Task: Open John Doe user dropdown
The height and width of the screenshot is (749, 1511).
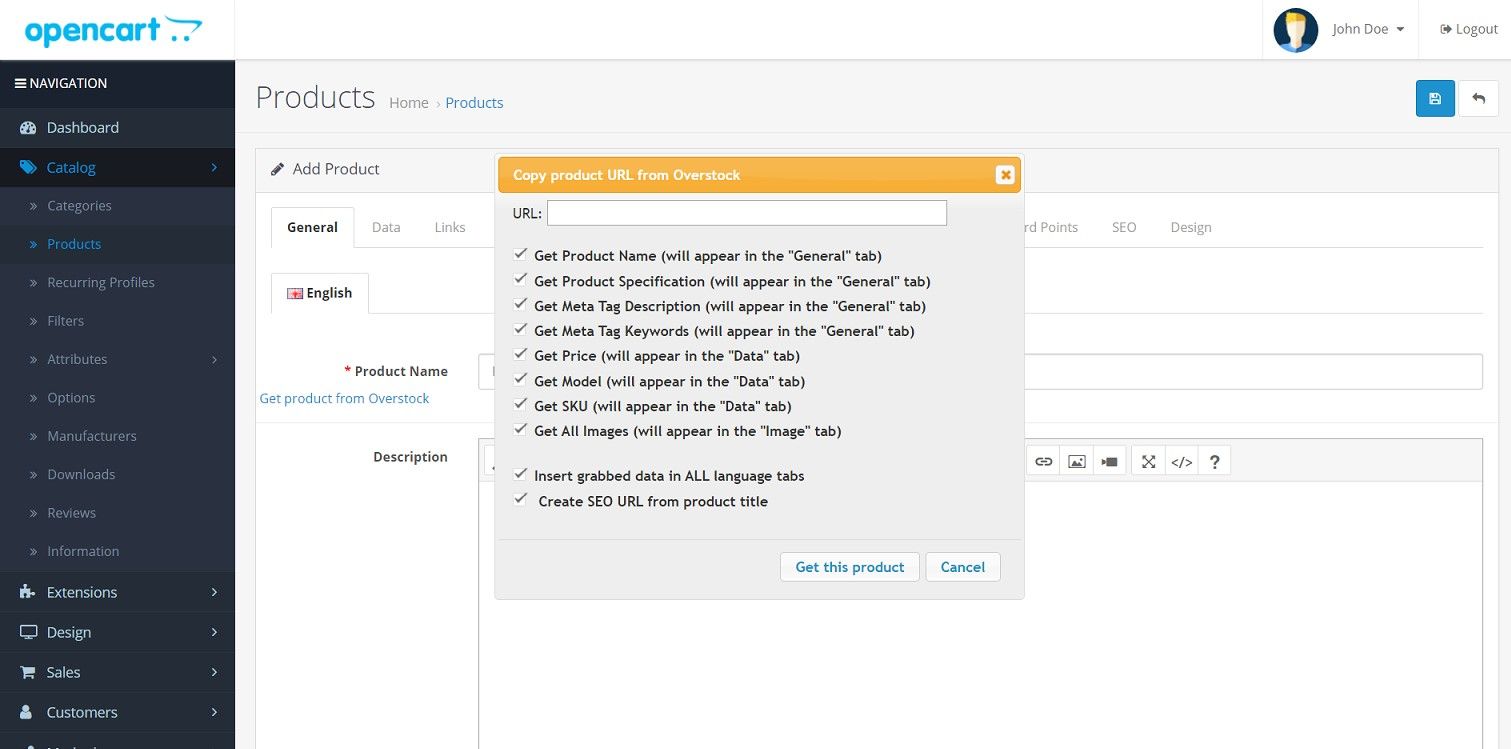Action: 1340,30
